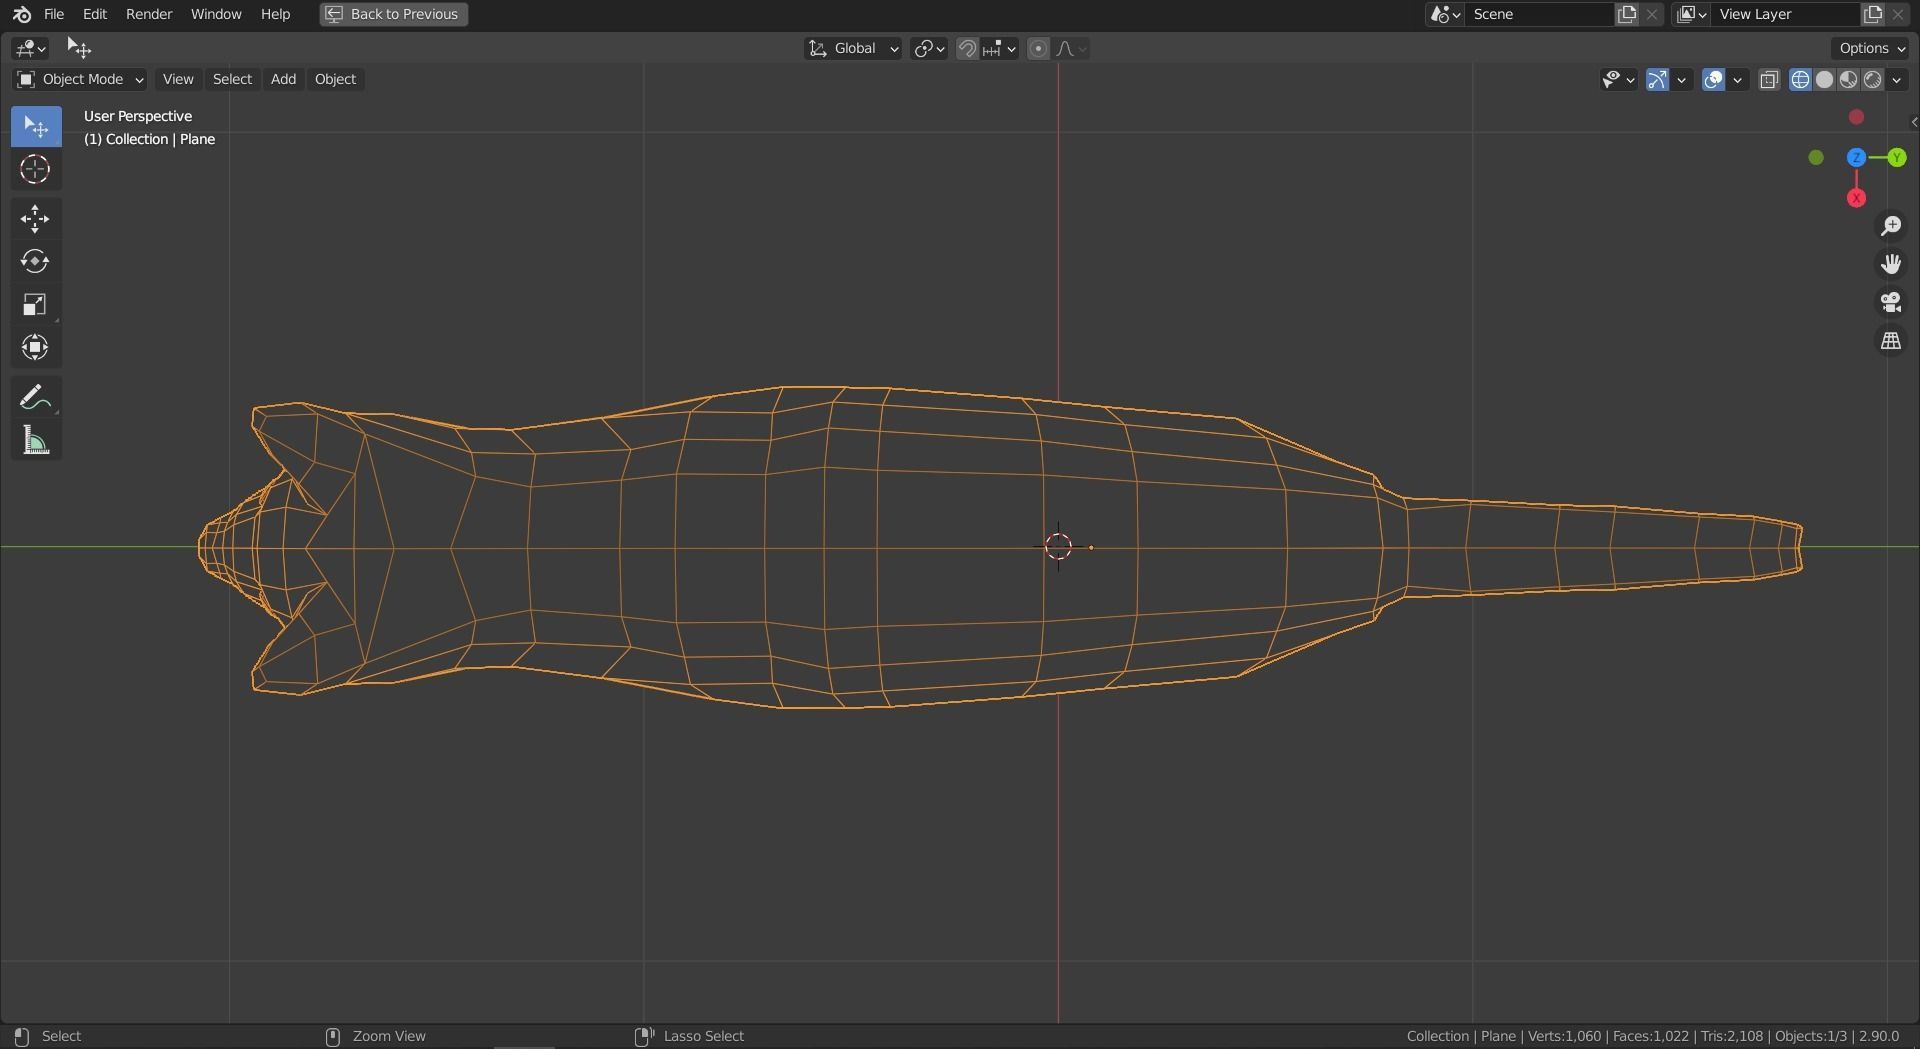Open the File menu
This screenshot has width=1920, height=1049.
54,14
